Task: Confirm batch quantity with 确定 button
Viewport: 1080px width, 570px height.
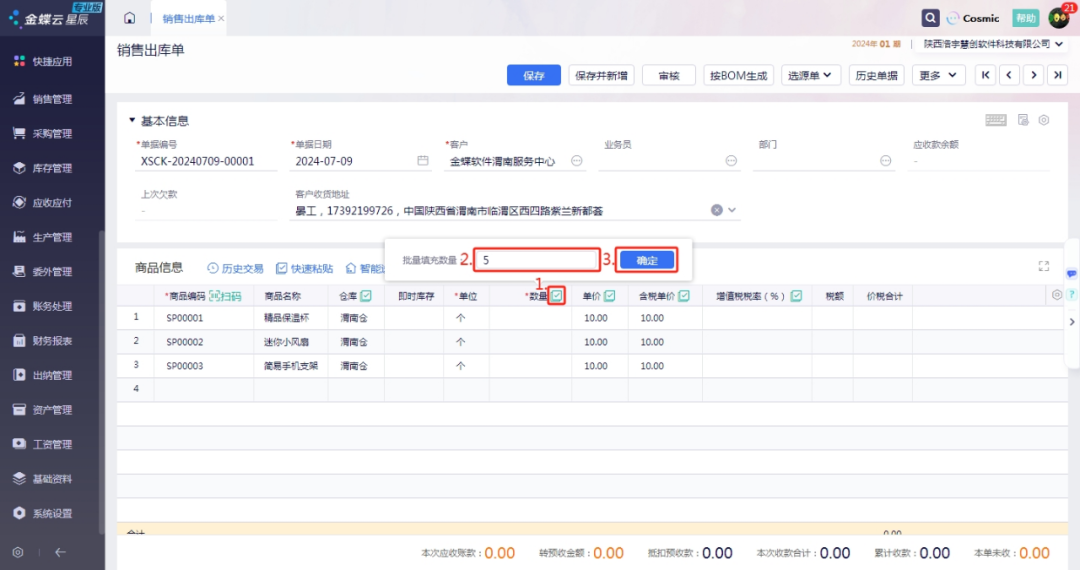Action: pyautogui.click(x=647, y=260)
